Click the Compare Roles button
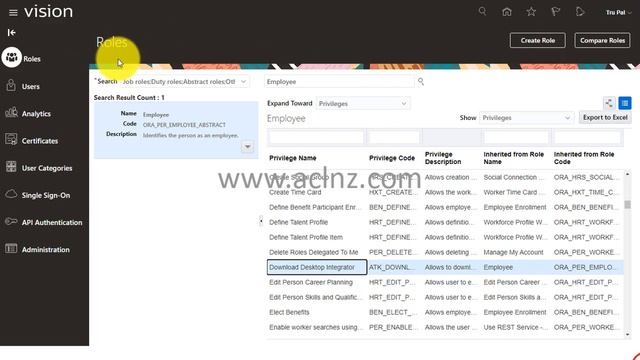This screenshot has height=360, width=640. coord(602,40)
